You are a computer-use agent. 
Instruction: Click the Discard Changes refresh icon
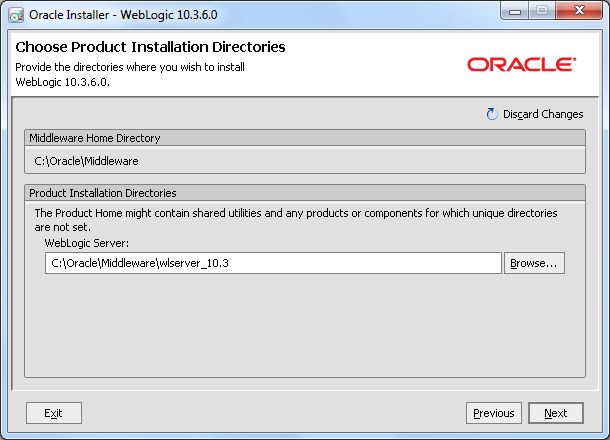click(x=492, y=114)
